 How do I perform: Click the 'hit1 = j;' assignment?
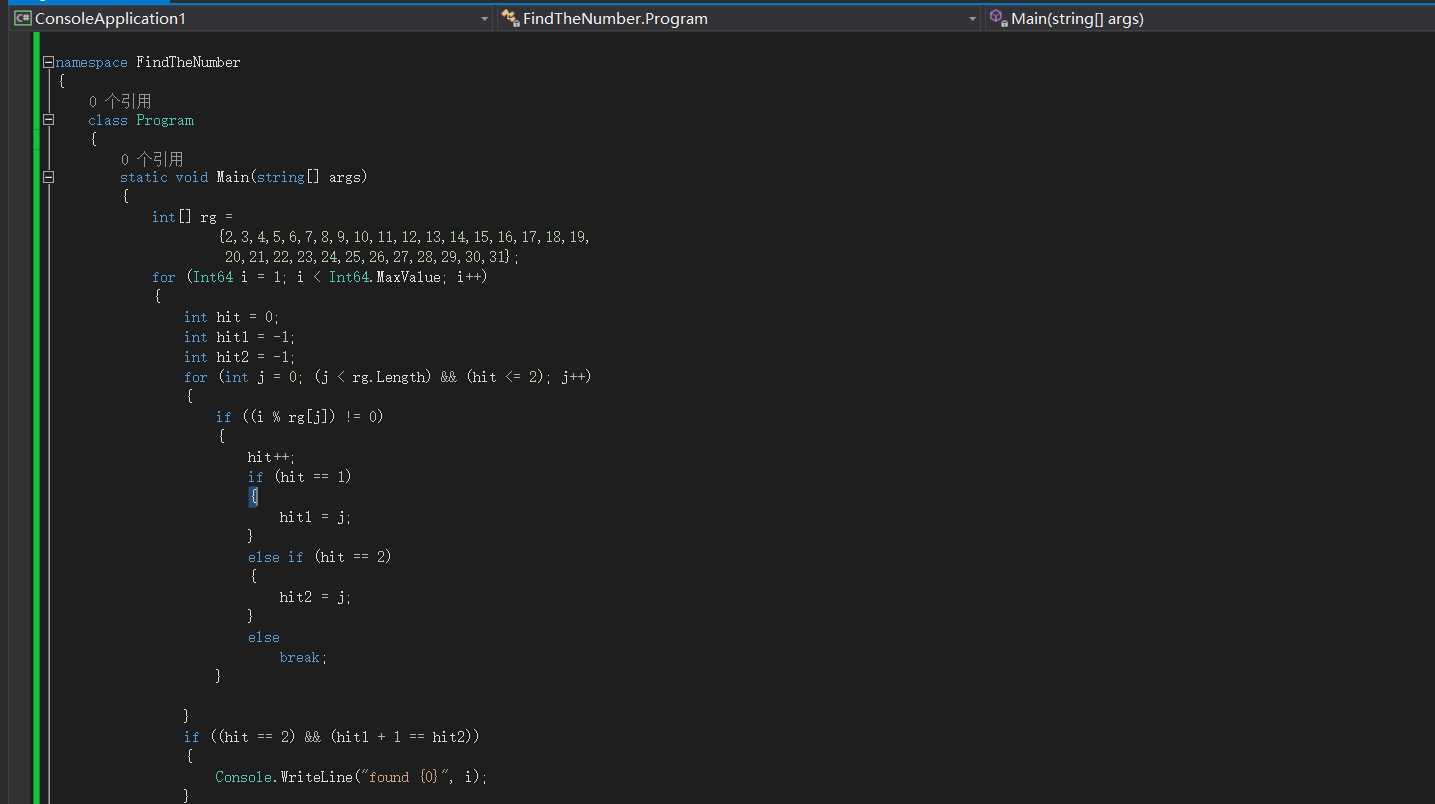tap(316, 517)
